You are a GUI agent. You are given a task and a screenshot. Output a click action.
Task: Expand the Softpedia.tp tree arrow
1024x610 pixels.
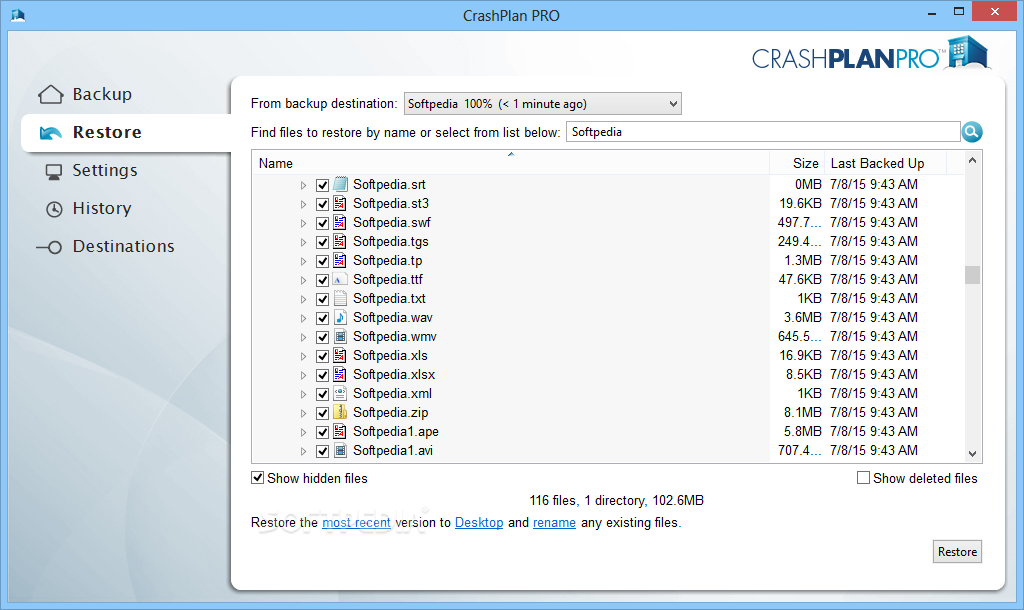[303, 261]
